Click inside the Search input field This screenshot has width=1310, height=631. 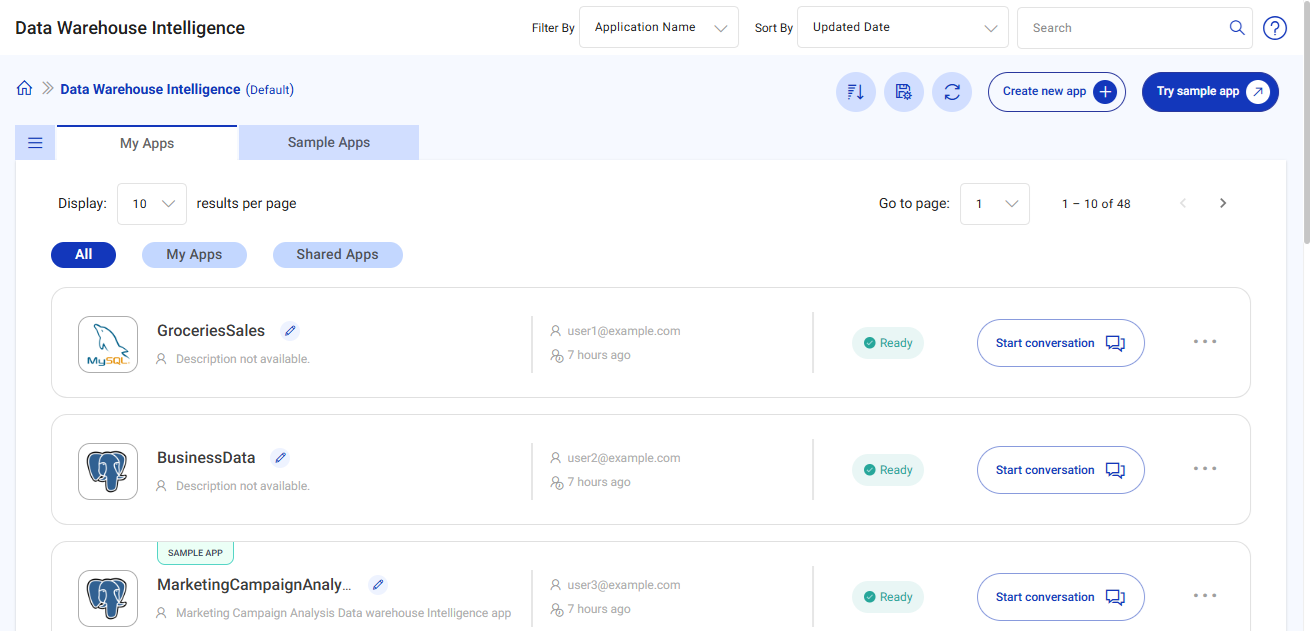click(x=1120, y=27)
